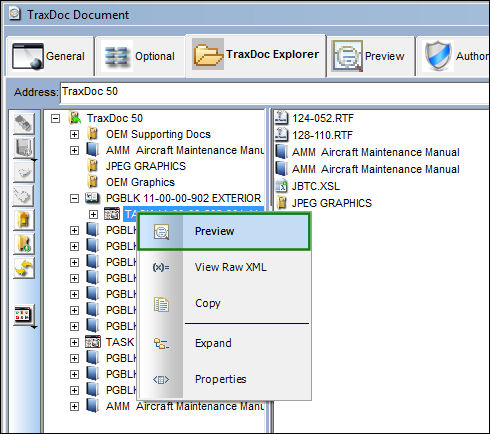Click the (x)= icon beside View Raw XML

(161, 267)
